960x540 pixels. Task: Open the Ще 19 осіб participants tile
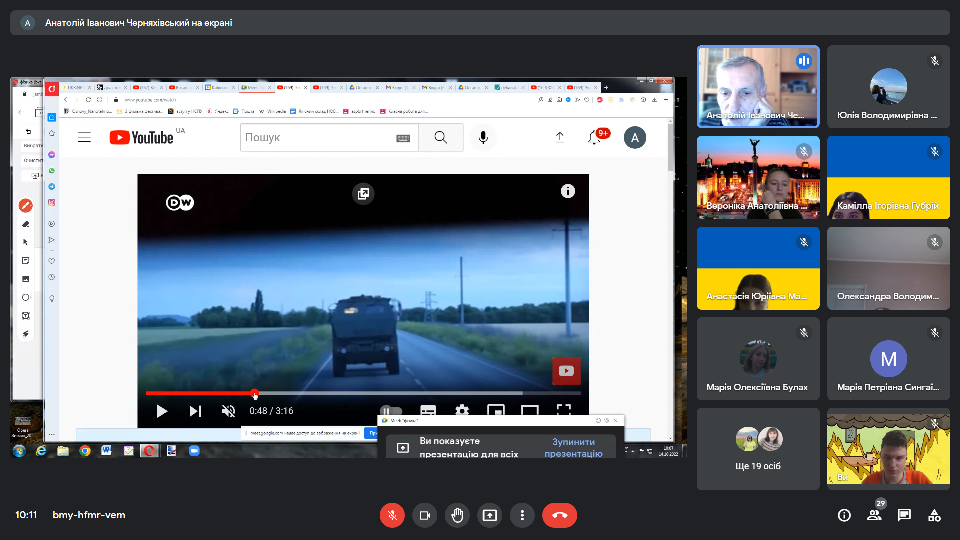758,448
